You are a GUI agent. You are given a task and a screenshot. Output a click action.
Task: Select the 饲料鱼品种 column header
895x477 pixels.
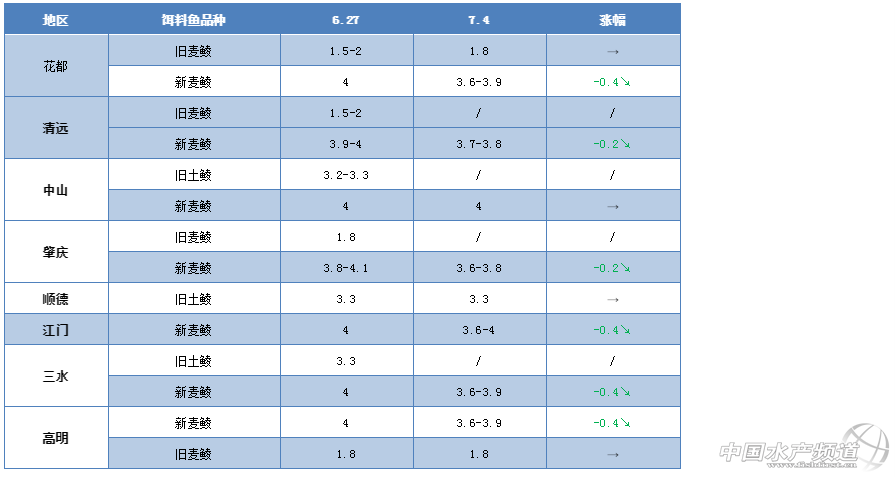(193, 20)
